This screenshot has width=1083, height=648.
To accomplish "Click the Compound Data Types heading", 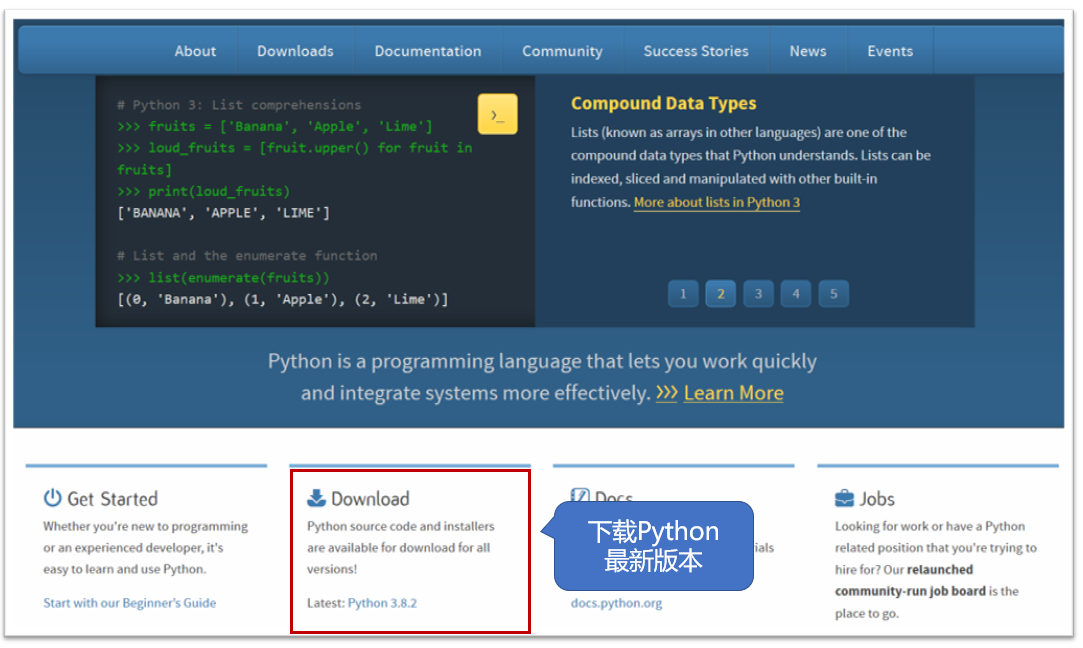I will coord(664,104).
